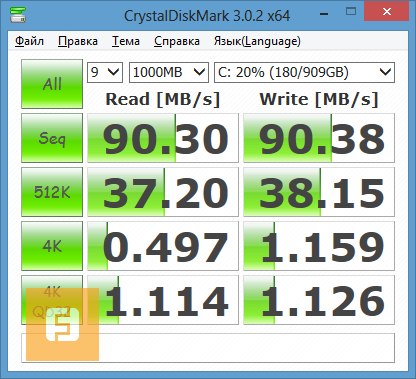Open the Тема menu

click(x=126, y=41)
